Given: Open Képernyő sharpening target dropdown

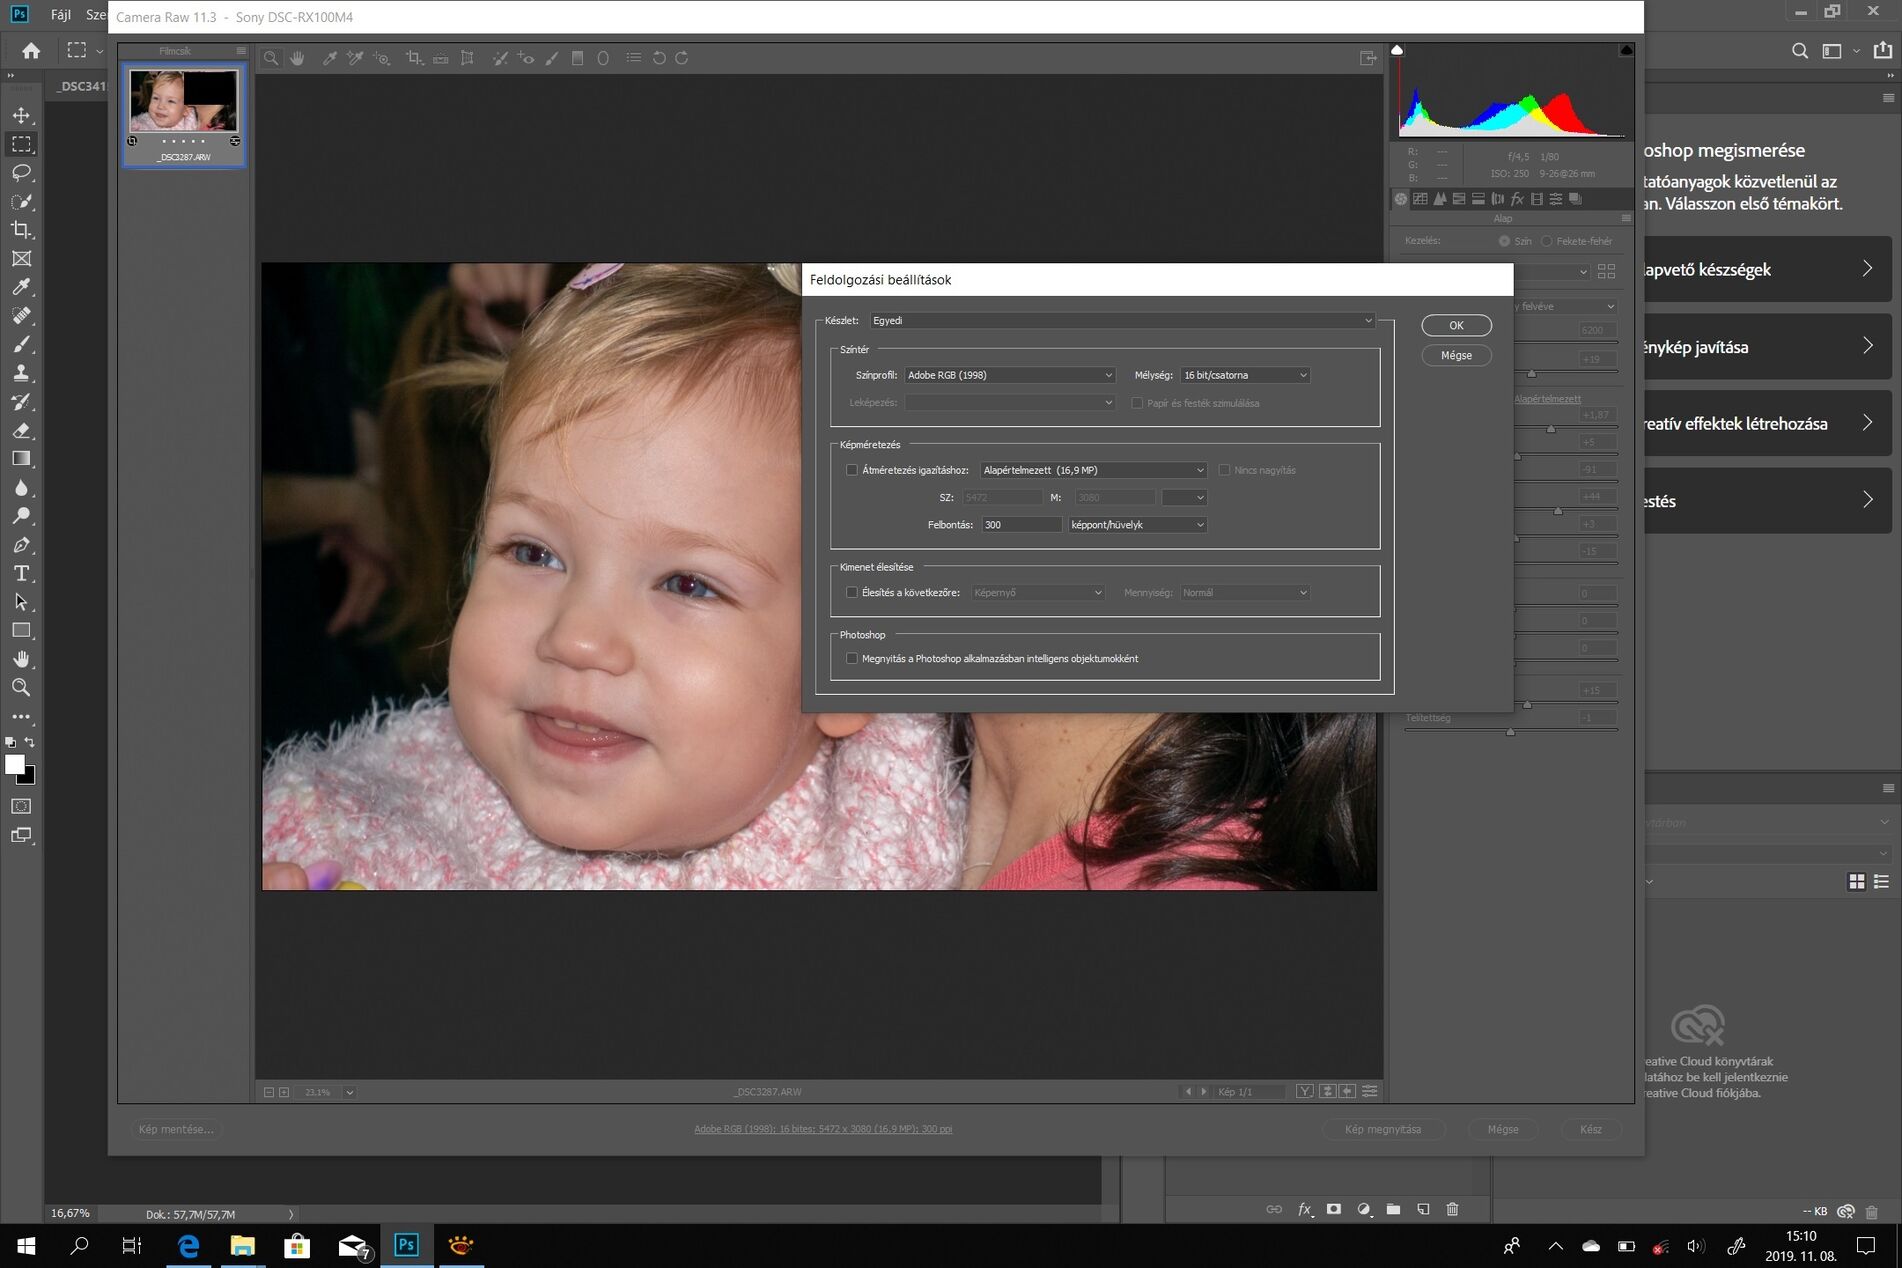Looking at the screenshot, I should [1038, 592].
